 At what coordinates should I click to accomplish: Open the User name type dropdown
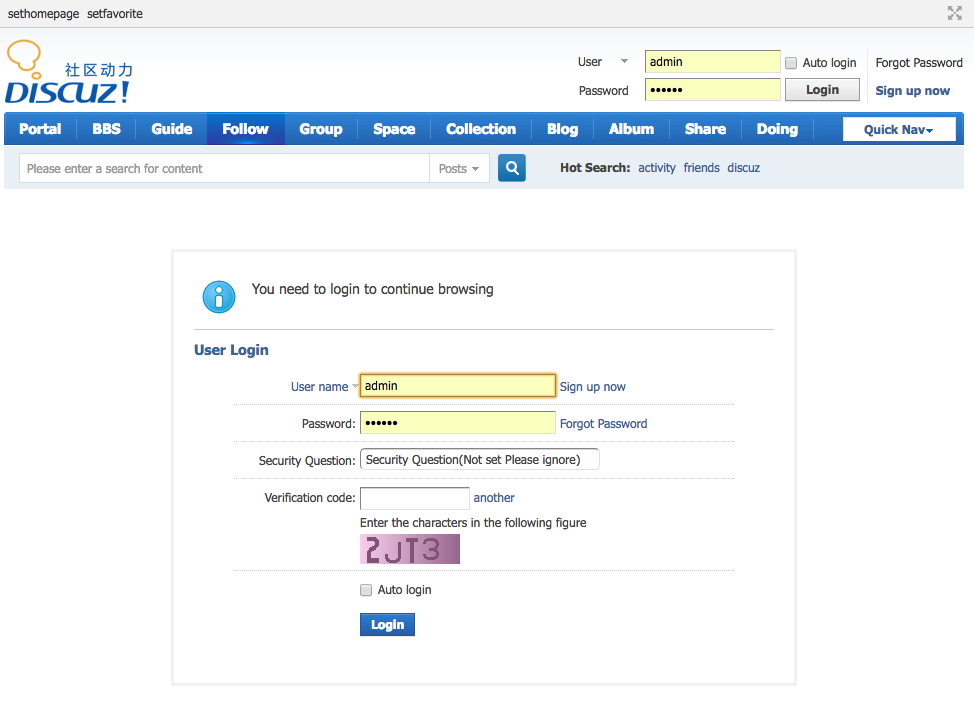[355, 386]
